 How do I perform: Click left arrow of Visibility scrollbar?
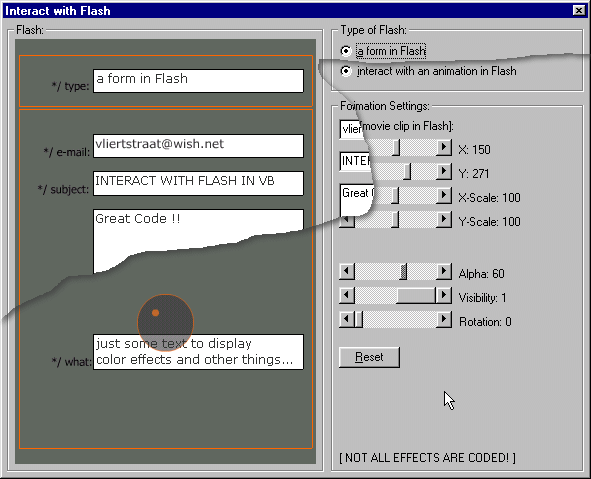pos(347,295)
